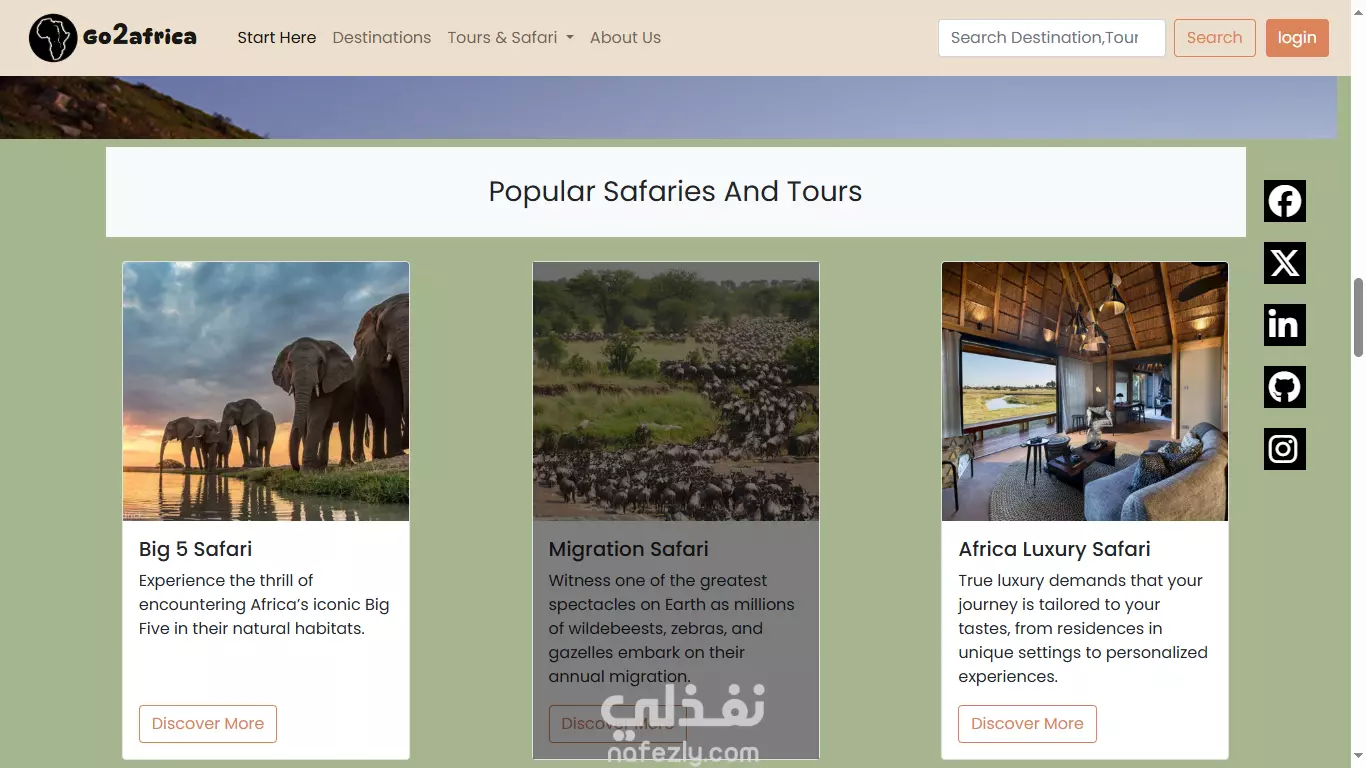Select the Africa Luxury Safari card title
This screenshot has width=1366, height=768.
[x=1055, y=549]
